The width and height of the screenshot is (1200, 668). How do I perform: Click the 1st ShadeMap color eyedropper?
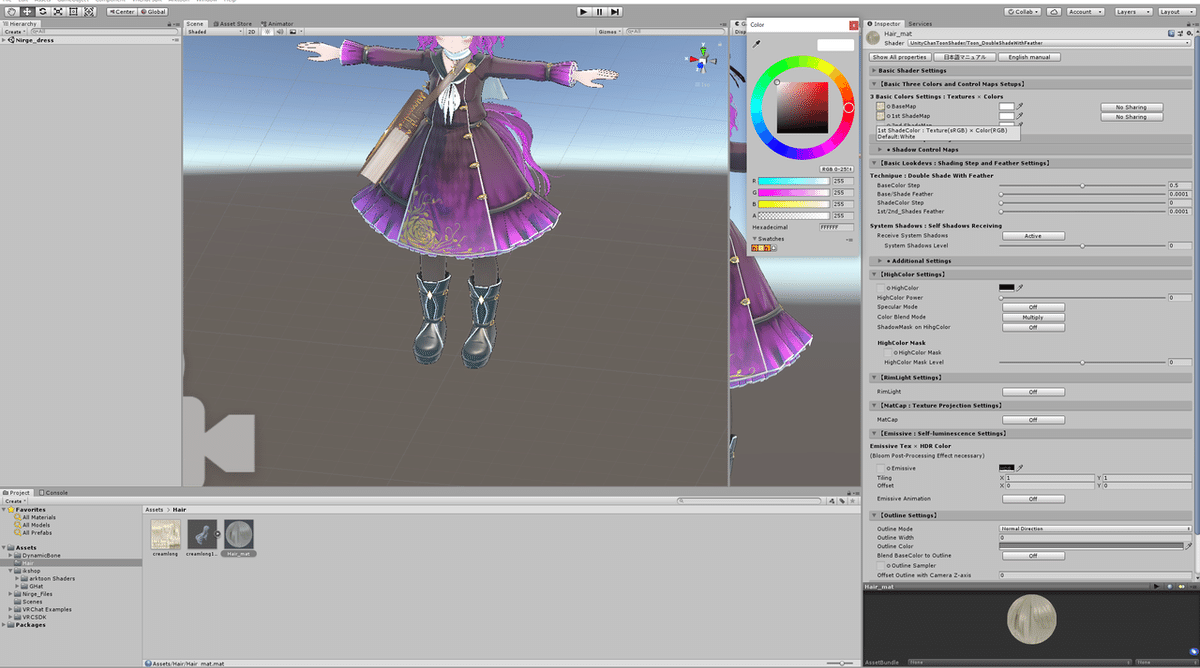coord(1020,116)
